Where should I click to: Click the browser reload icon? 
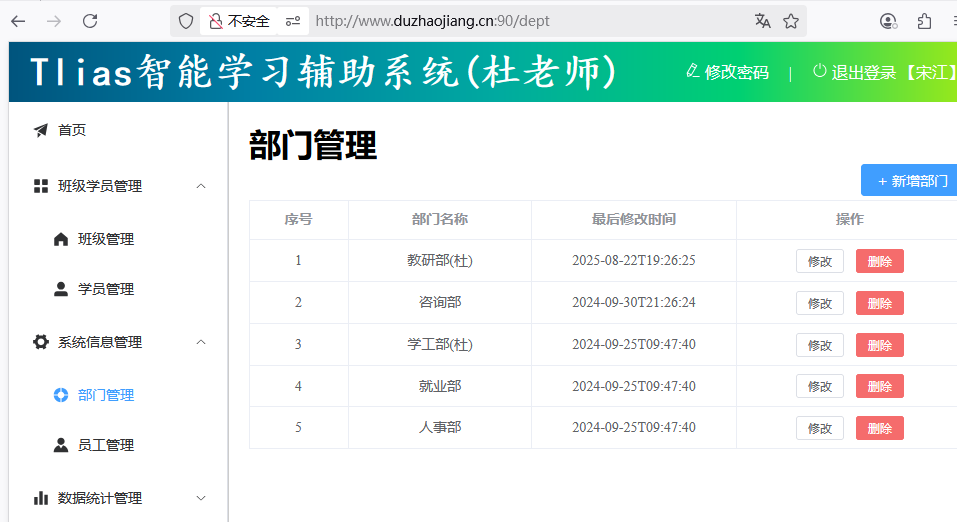pyautogui.click(x=90, y=21)
